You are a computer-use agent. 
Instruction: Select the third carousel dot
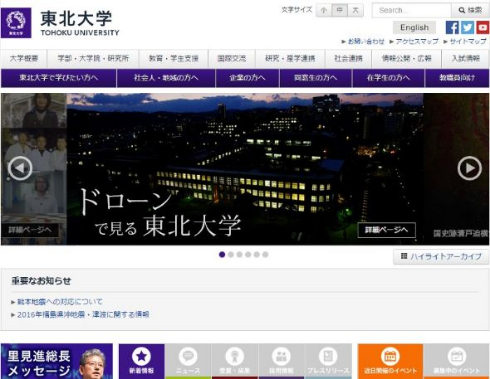tap(239, 255)
